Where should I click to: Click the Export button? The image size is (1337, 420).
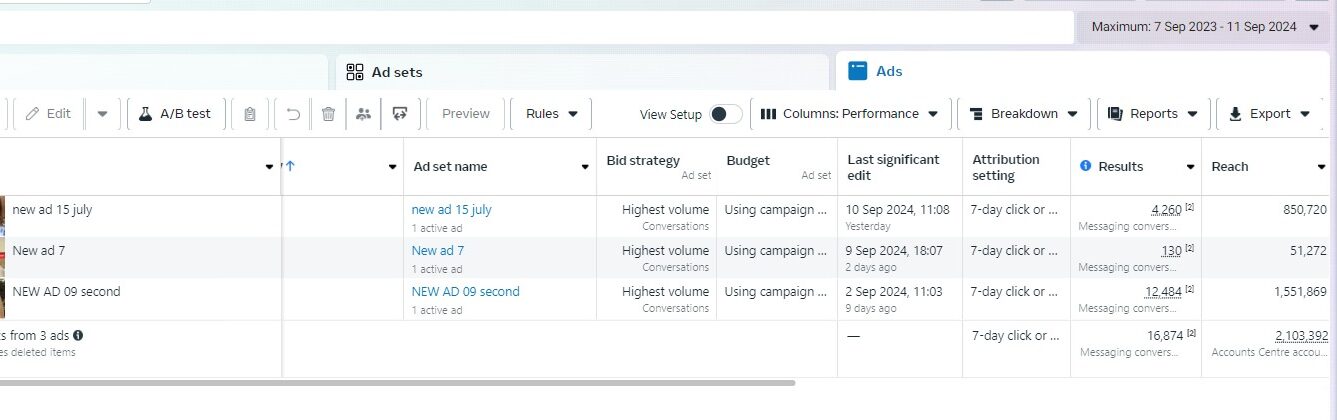coord(1268,114)
